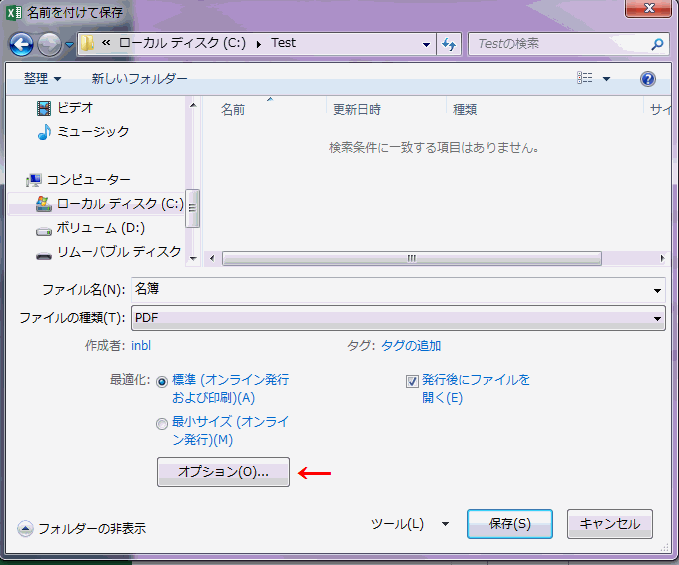The height and width of the screenshot is (565, 679).
Task: Open the ツール(L) dropdown
Action: click(410, 524)
